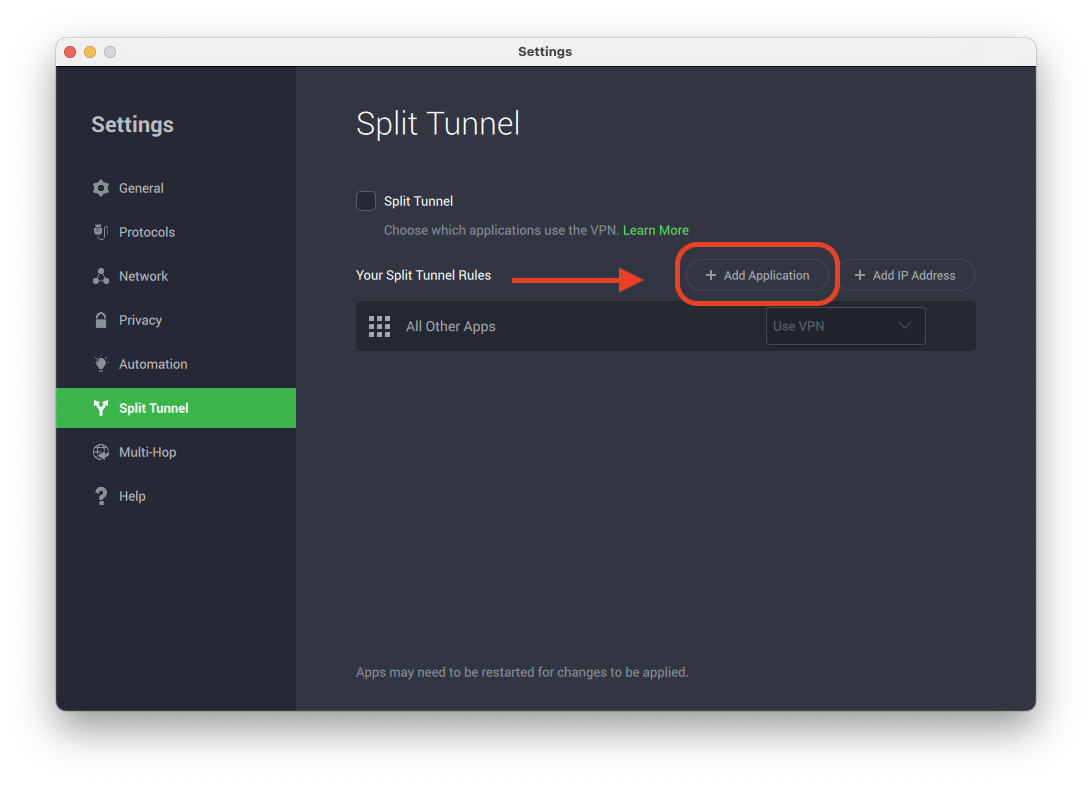This screenshot has height=785, width=1092.
Task: Click the Network nodes icon
Action: (101, 276)
